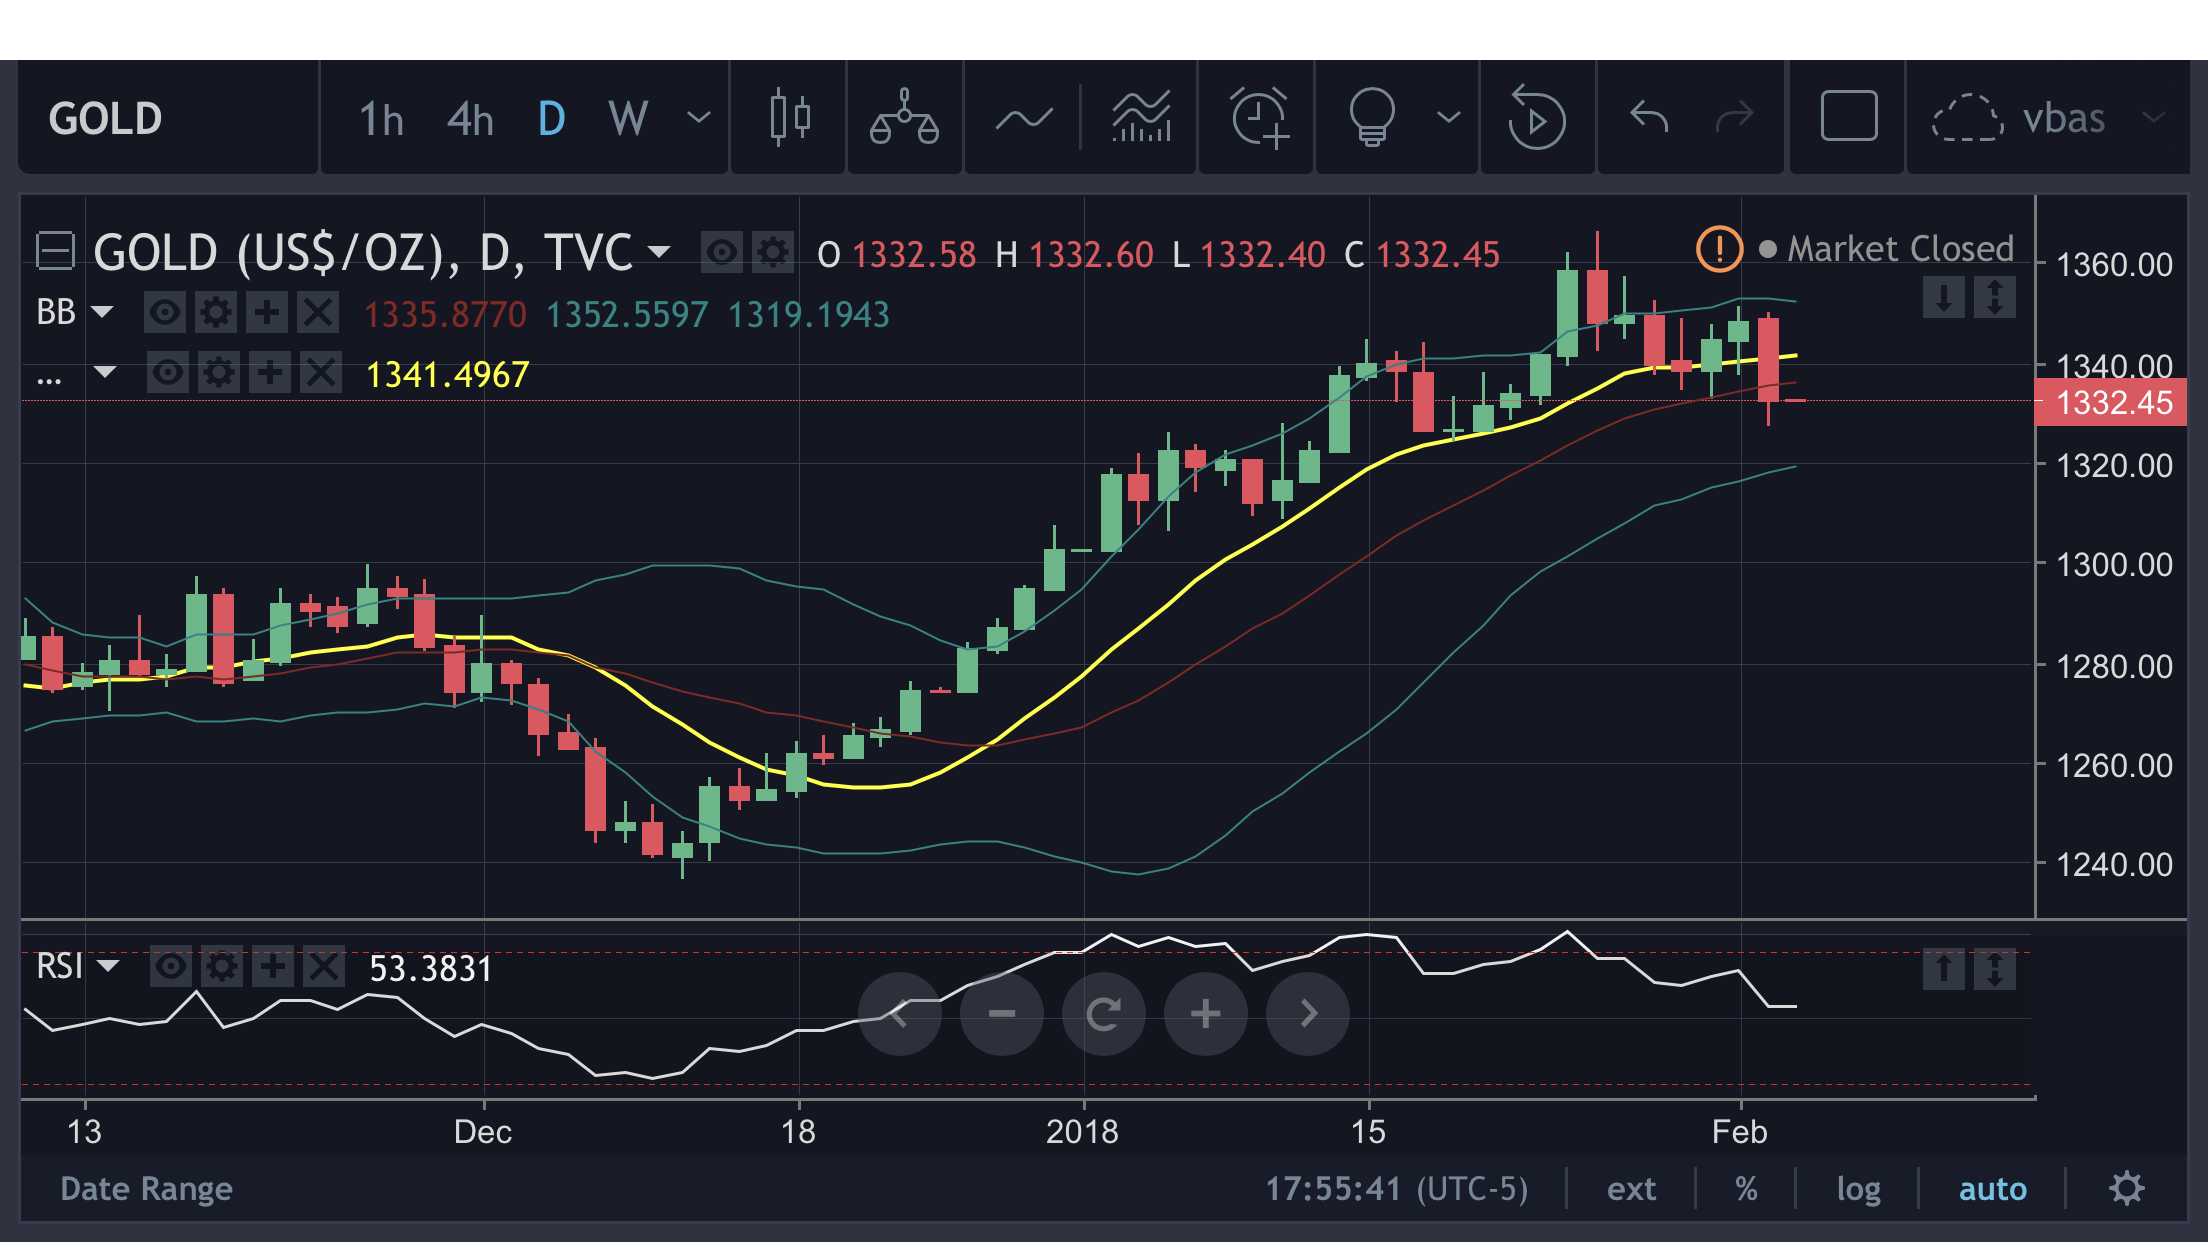Click the 1332.45 current price label
This screenshot has width=2208, height=1242.
tap(2111, 402)
